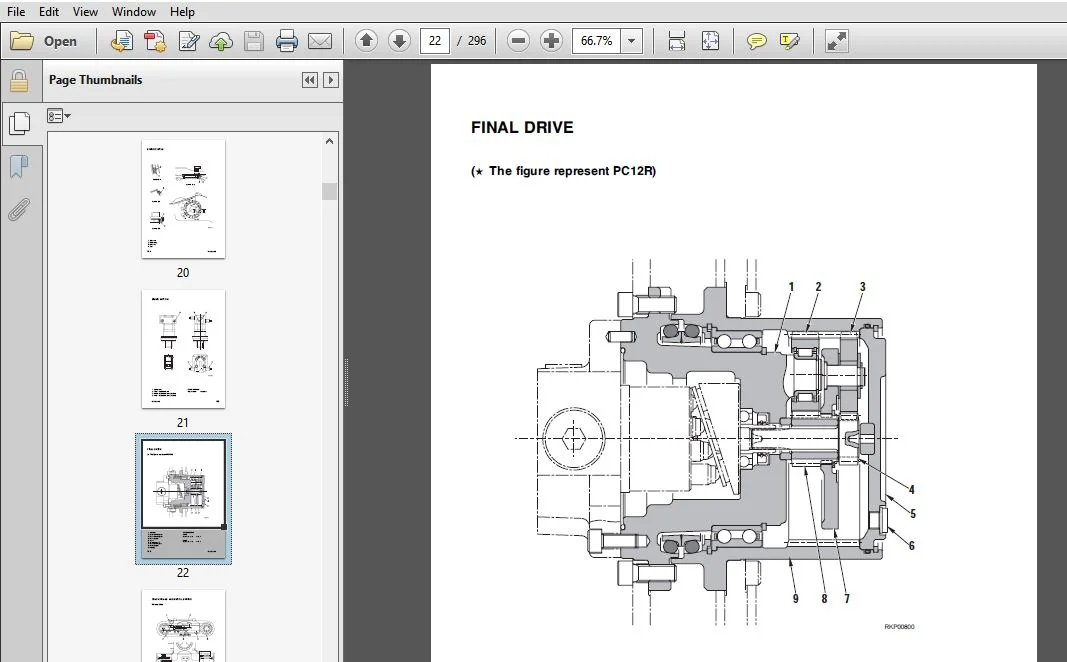Click the fit one full page icon
Screen dimensions: 1067x662
click(x=710, y=41)
